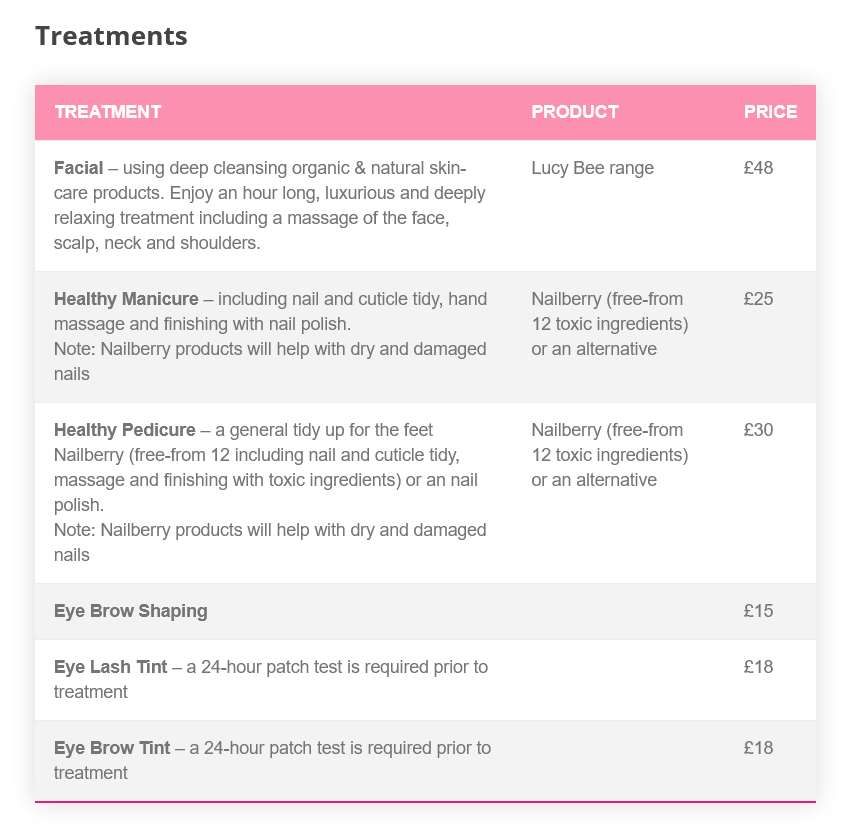Screen dimensions: 857x833
Task: Click the Eye Brow Tint treatment name
Action: 112,748
